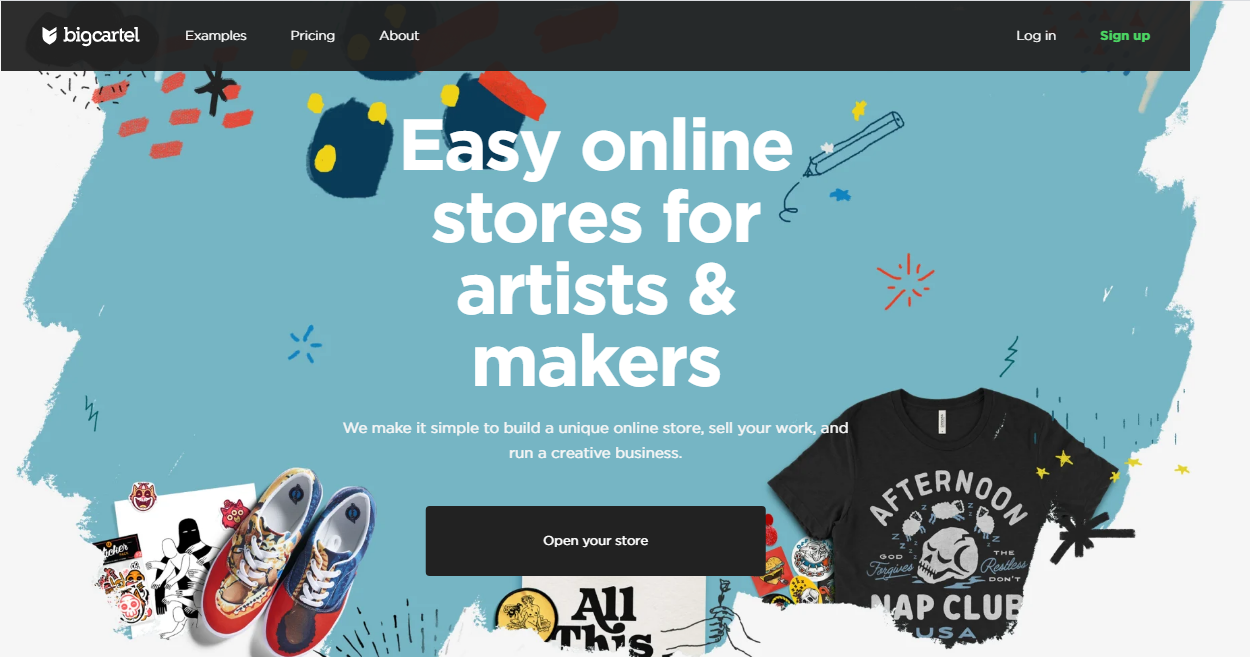Go to the Pricing page

(313, 35)
